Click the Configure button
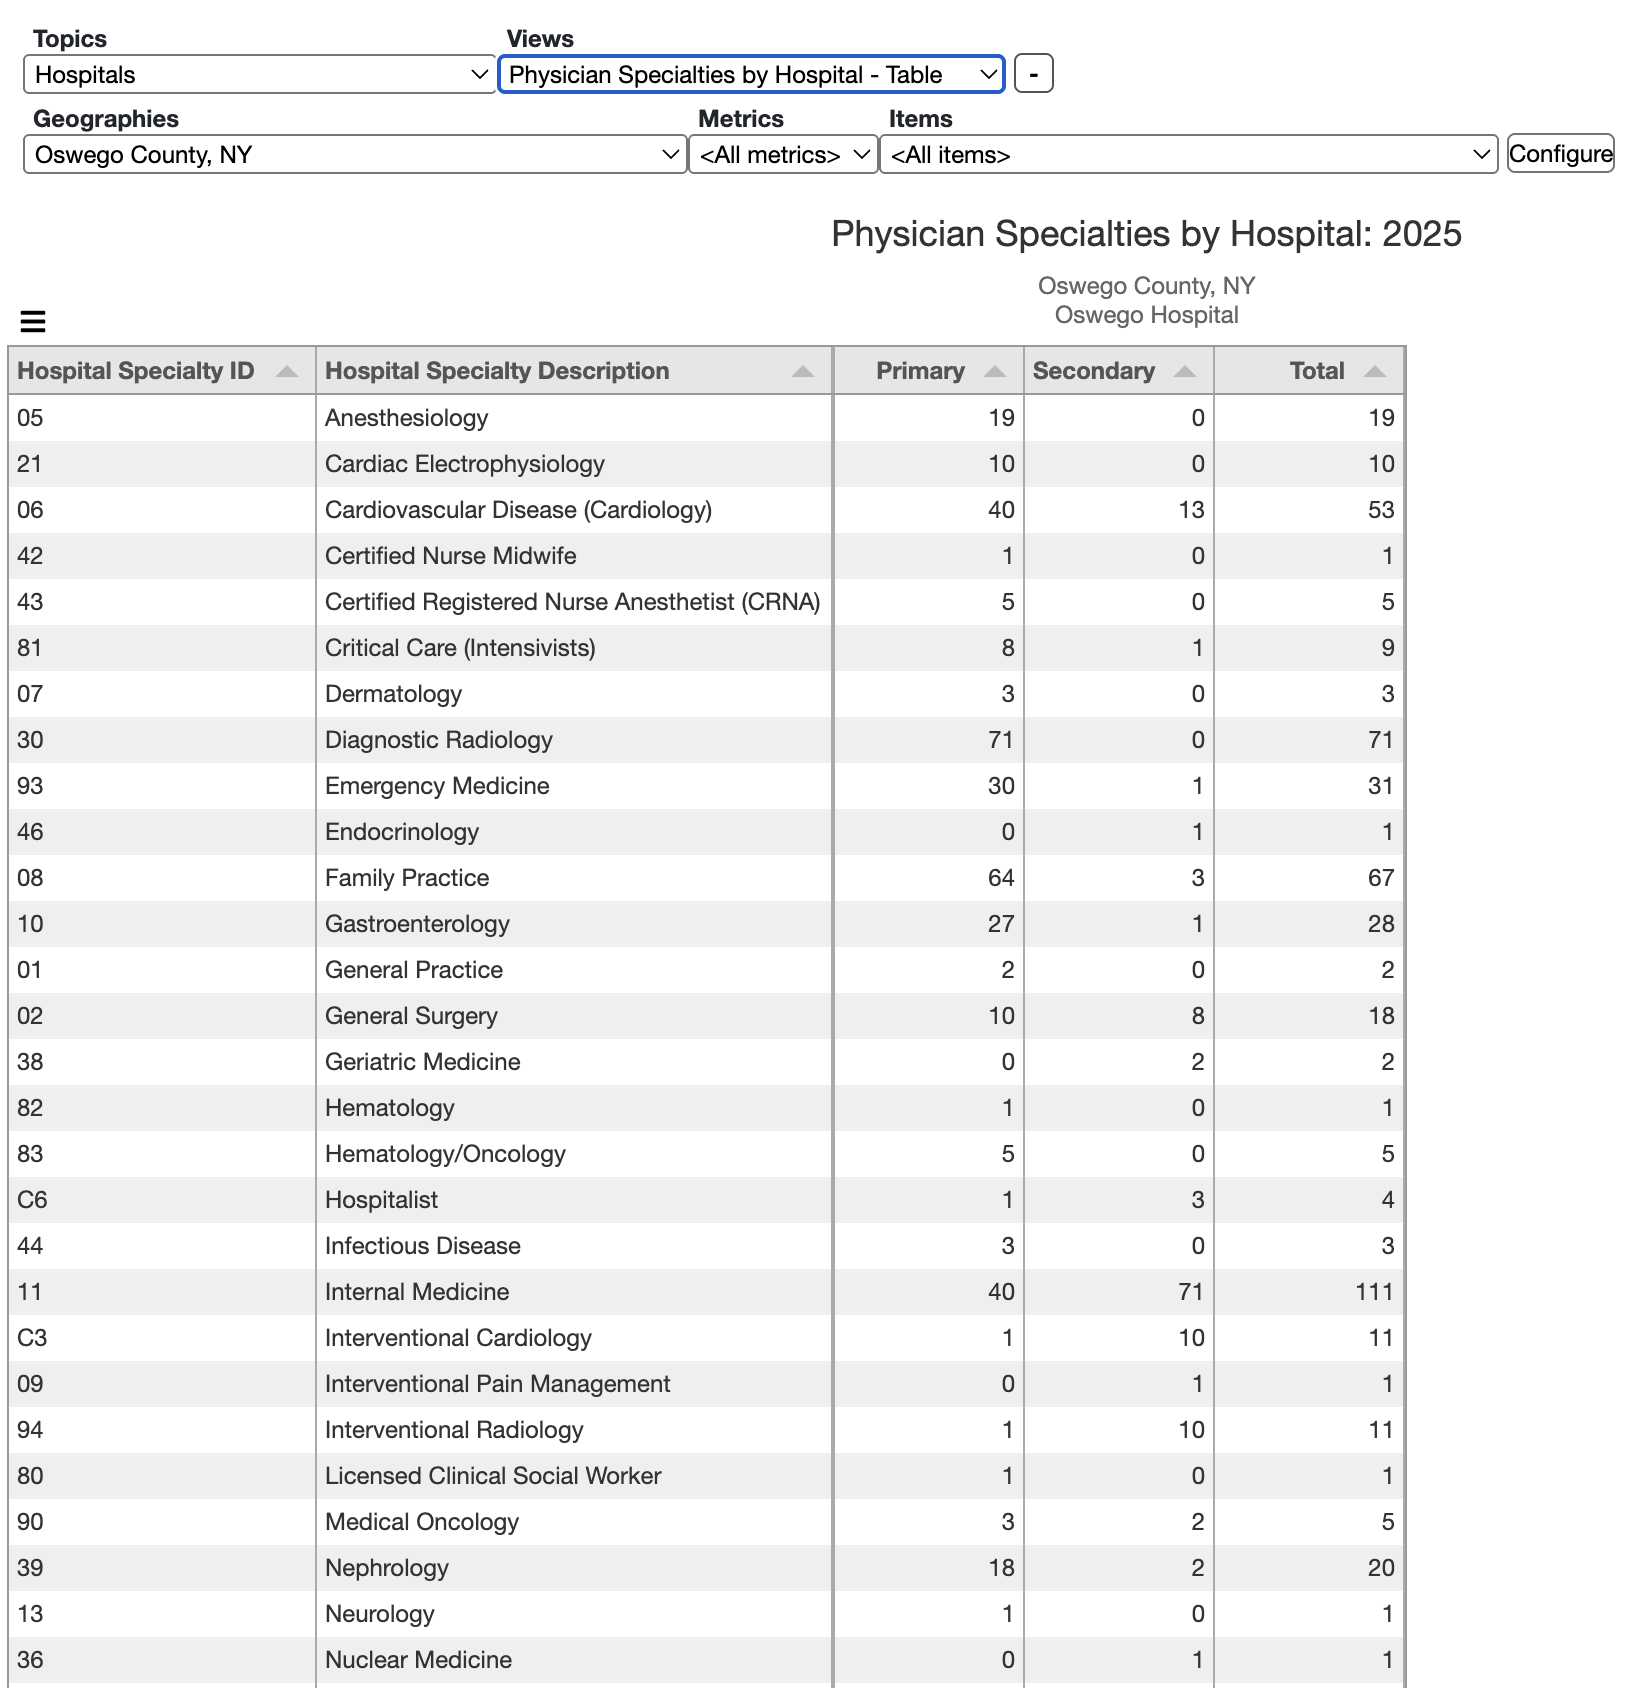Image resolution: width=1652 pixels, height=1688 pixels. coord(1560,154)
